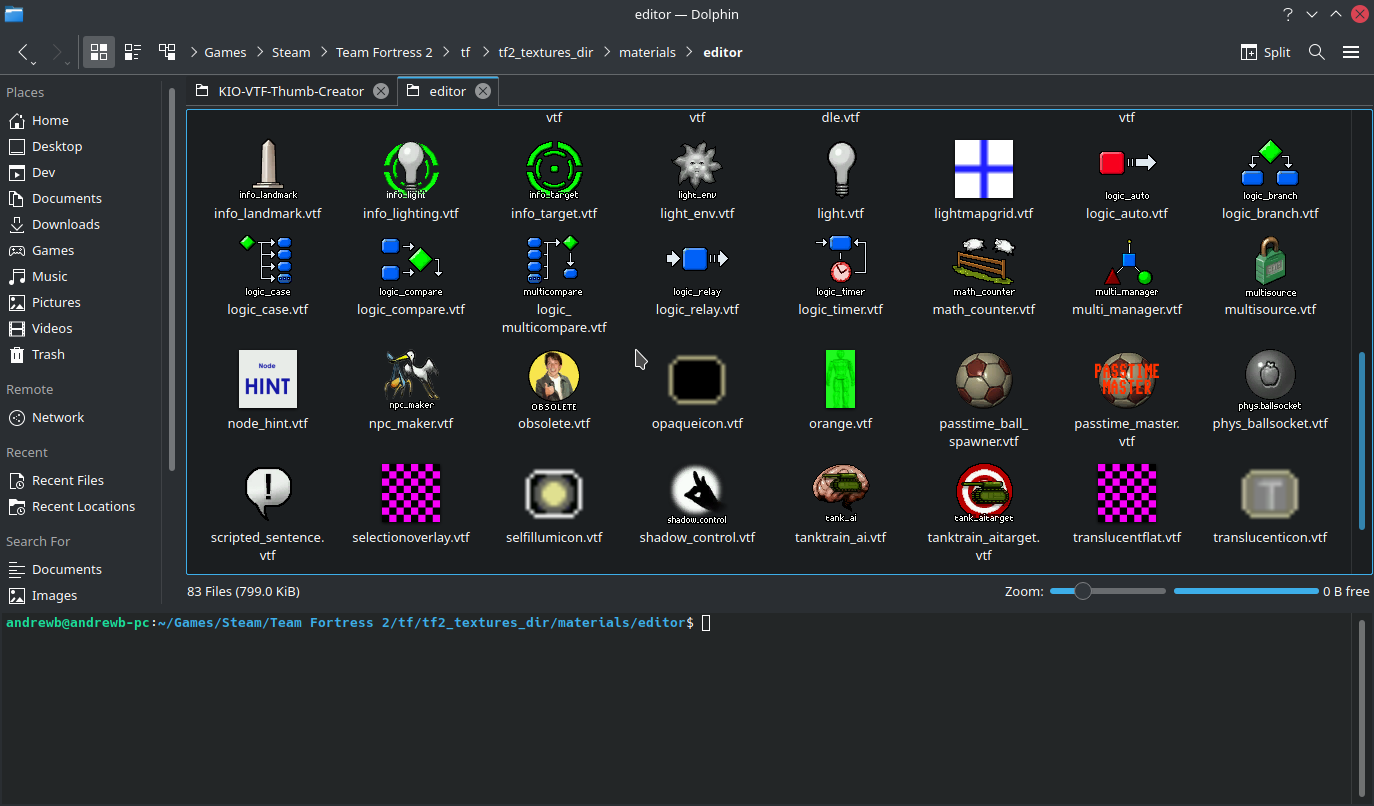Click the file view vertical scrollbar
The width and height of the screenshot is (1374, 806).
(x=1361, y=441)
